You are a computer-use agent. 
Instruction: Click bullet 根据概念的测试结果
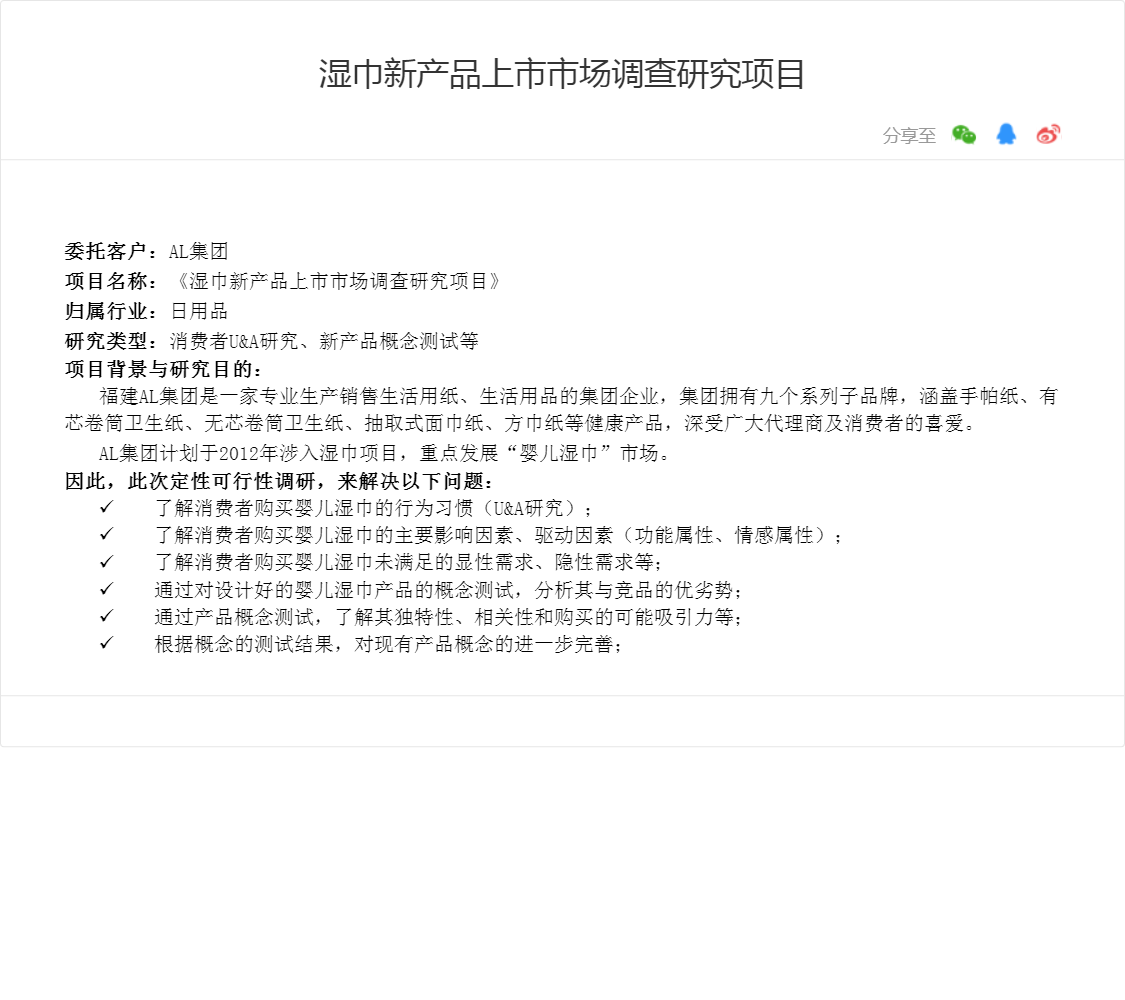pyautogui.click(x=388, y=644)
